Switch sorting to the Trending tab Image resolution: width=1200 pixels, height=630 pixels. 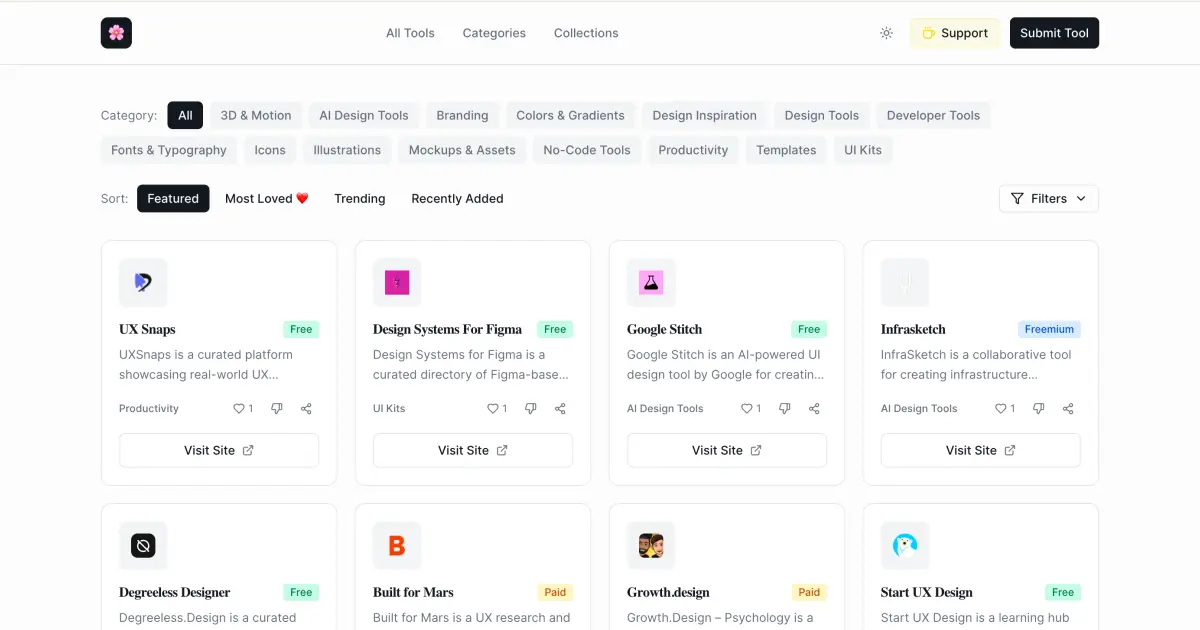359,198
